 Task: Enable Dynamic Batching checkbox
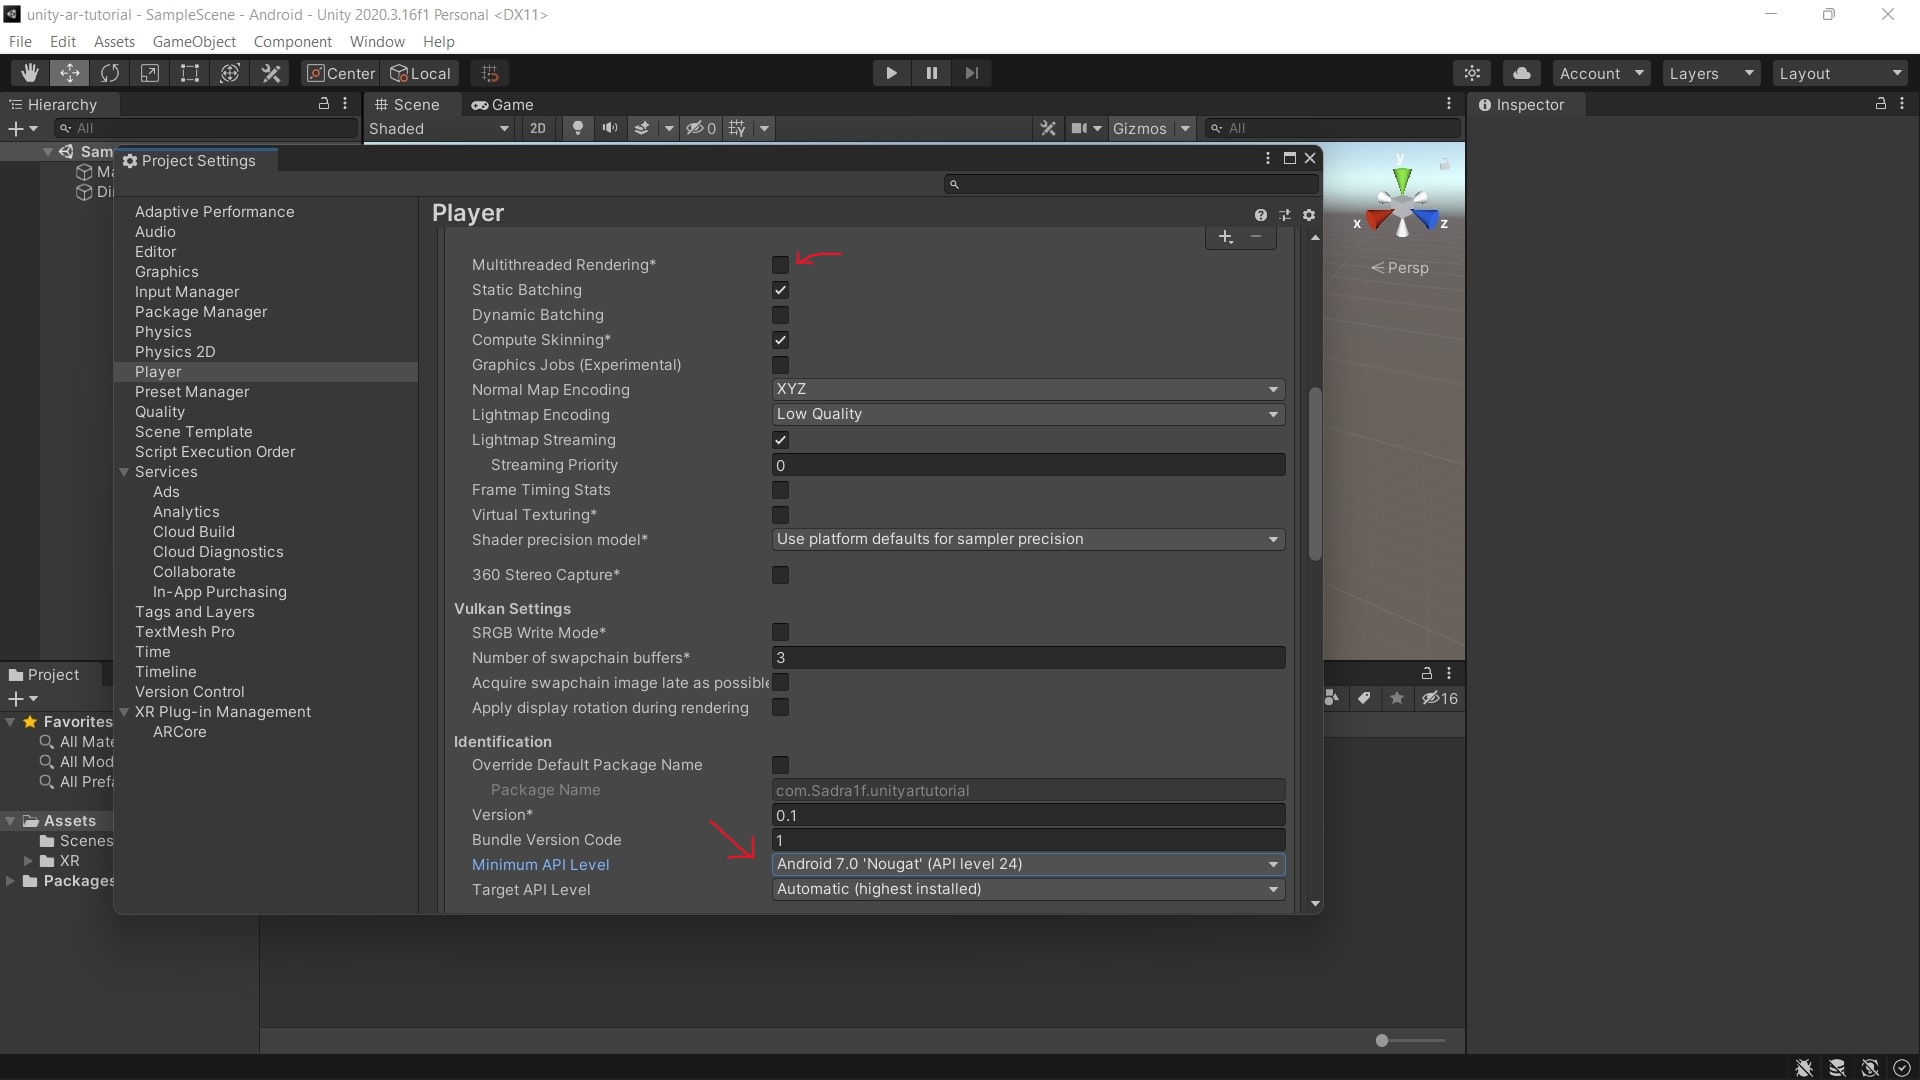tap(780, 315)
